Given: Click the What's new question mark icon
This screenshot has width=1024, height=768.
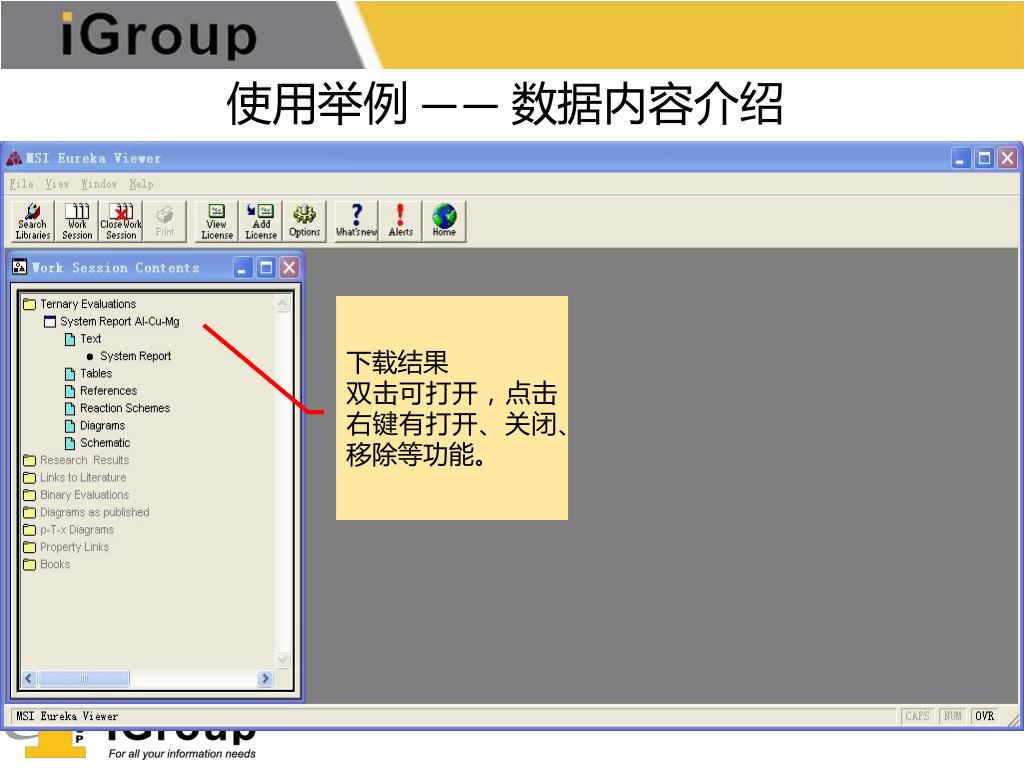Looking at the screenshot, I should coord(356,221).
